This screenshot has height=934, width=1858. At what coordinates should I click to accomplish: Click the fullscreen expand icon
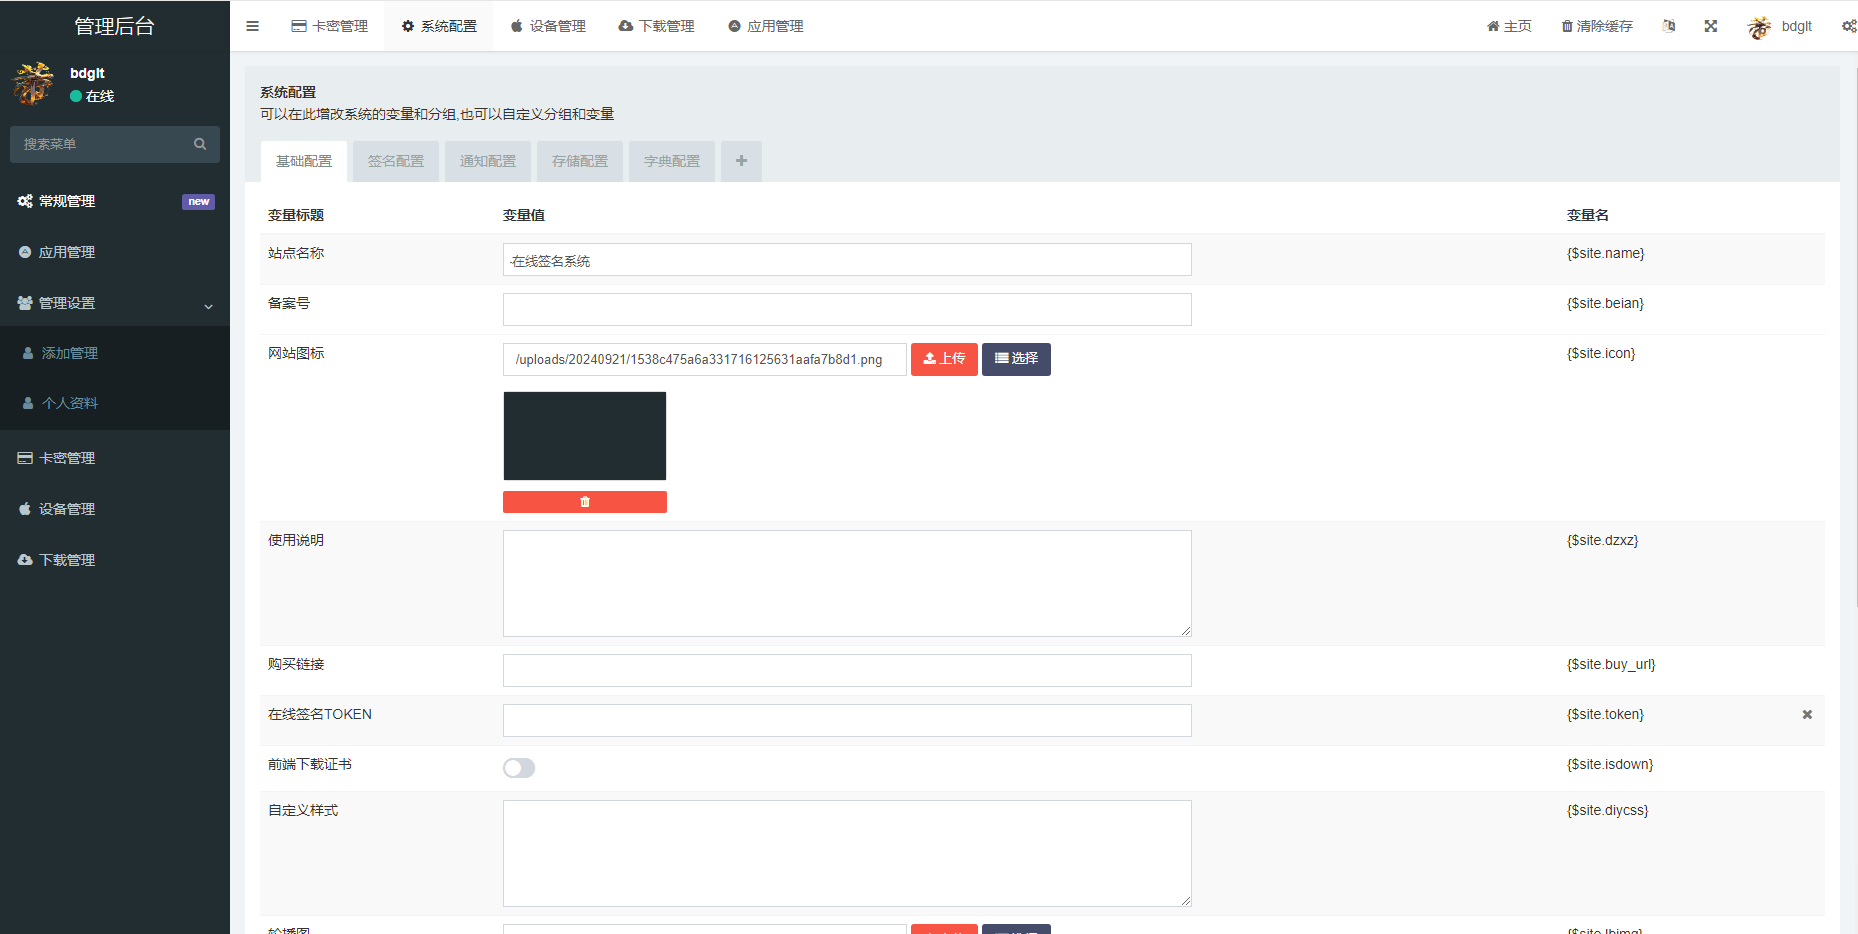tap(1711, 26)
